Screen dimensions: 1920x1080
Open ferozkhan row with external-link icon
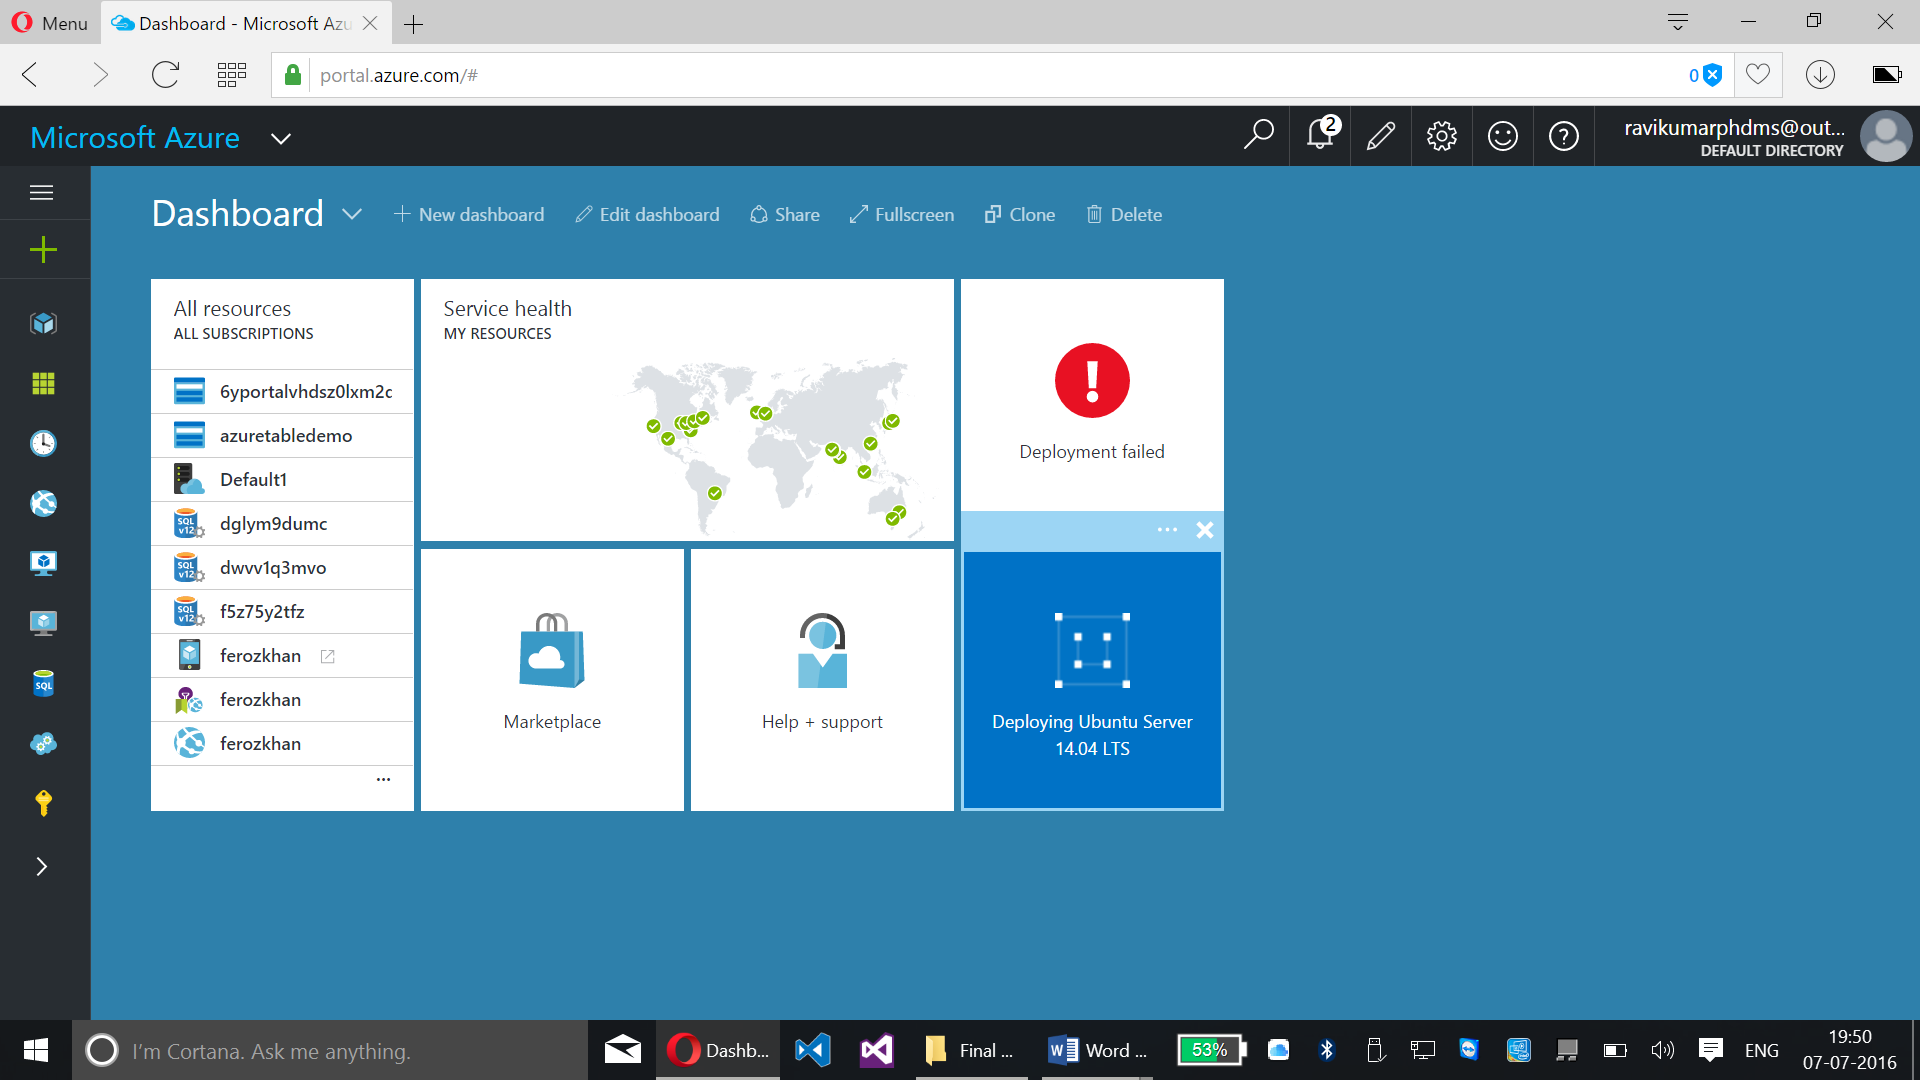pyautogui.click(x=282, y=655)
